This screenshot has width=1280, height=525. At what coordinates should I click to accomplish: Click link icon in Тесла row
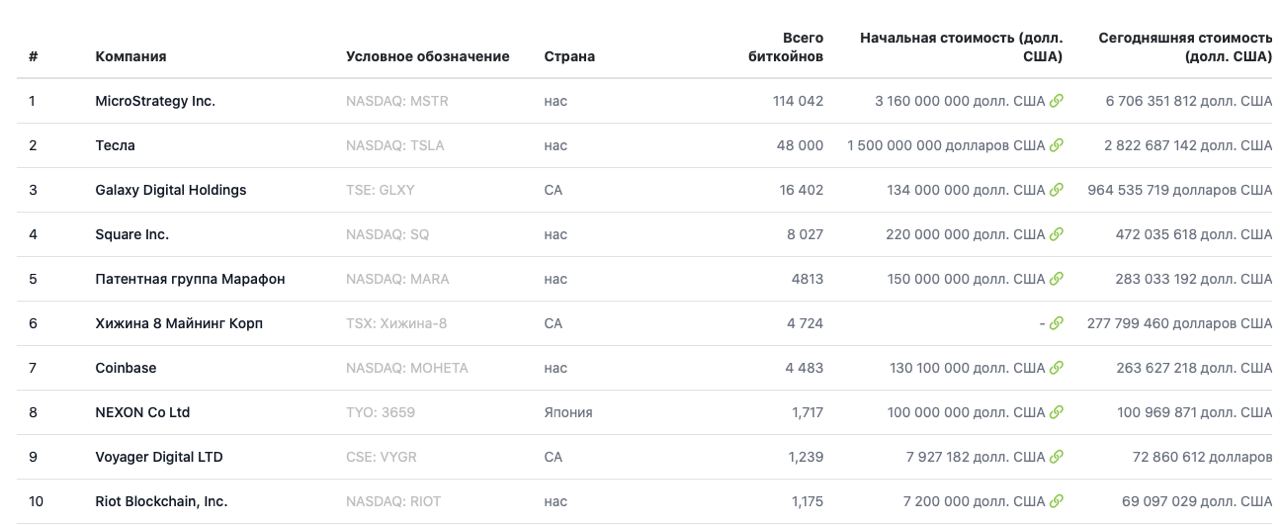[1056, 145]
